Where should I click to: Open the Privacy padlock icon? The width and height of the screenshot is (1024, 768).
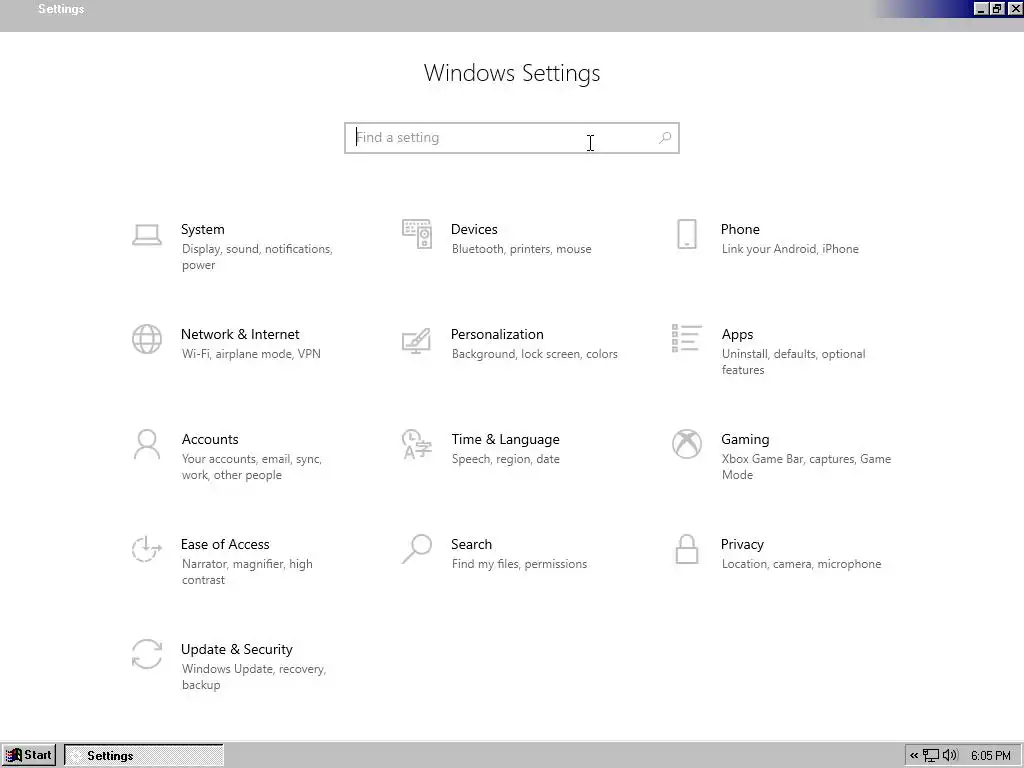pos(687,549)
